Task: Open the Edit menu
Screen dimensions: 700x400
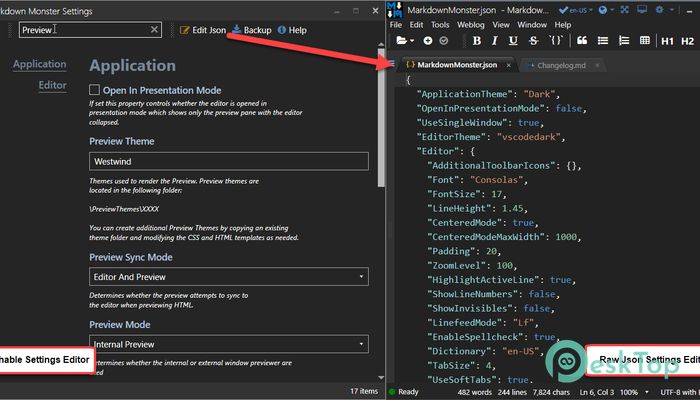Action: click(x=417, y=25)
